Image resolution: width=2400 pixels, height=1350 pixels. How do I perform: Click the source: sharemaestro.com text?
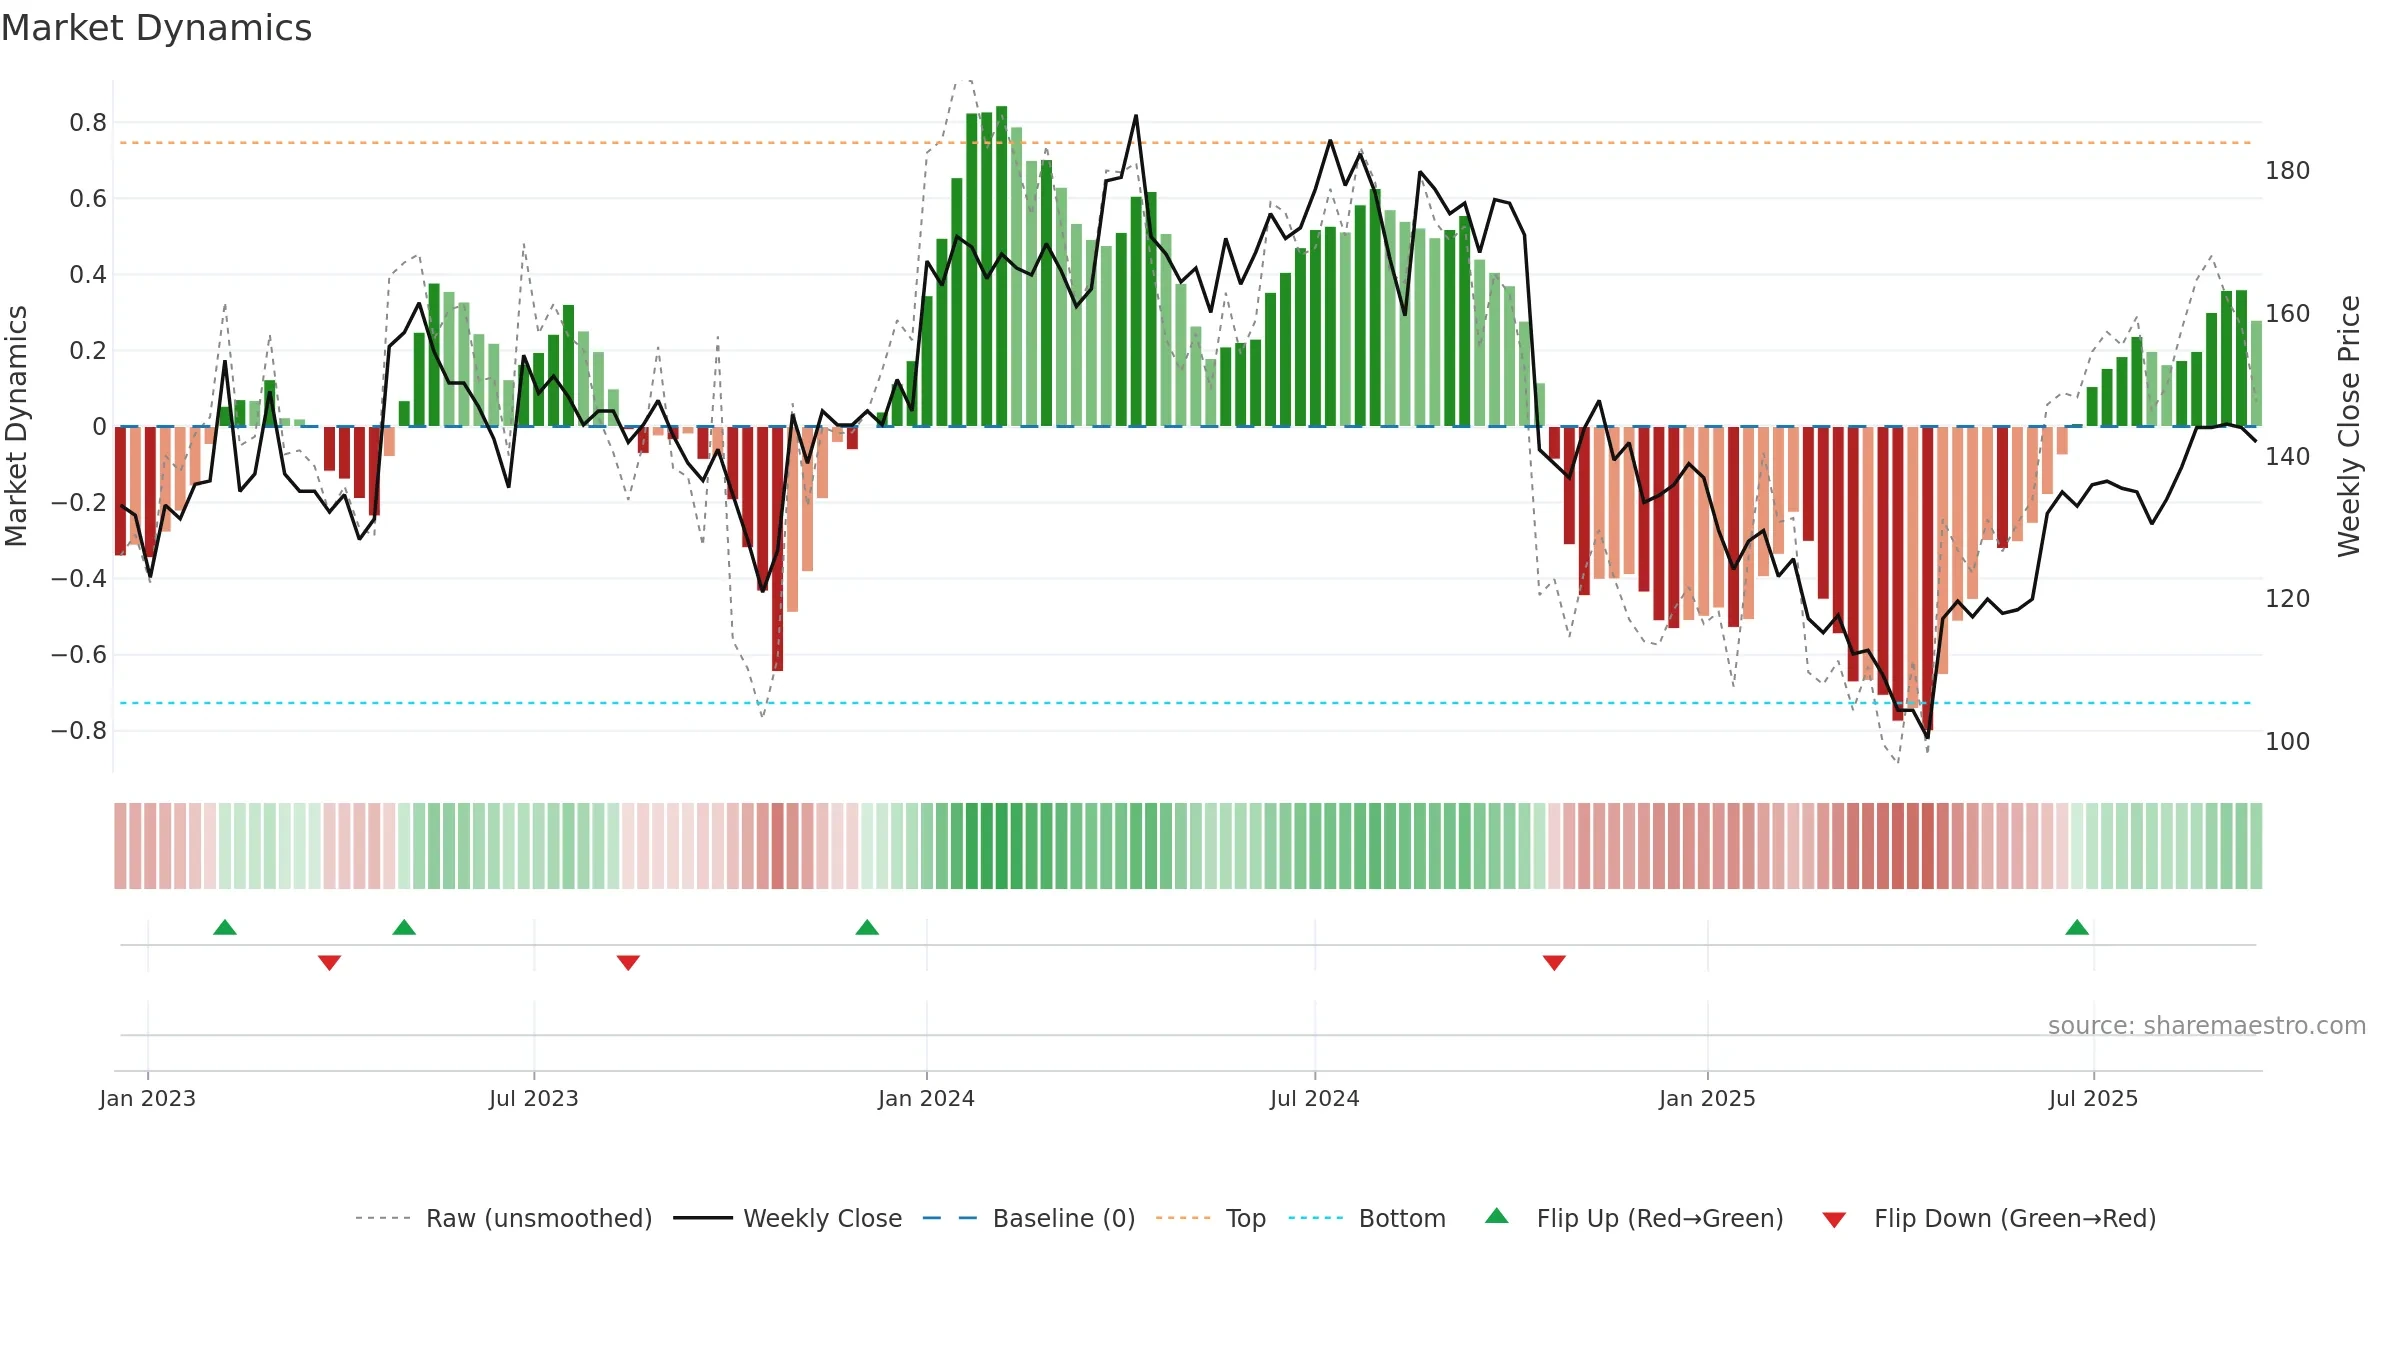[x=2207, y=1025]
